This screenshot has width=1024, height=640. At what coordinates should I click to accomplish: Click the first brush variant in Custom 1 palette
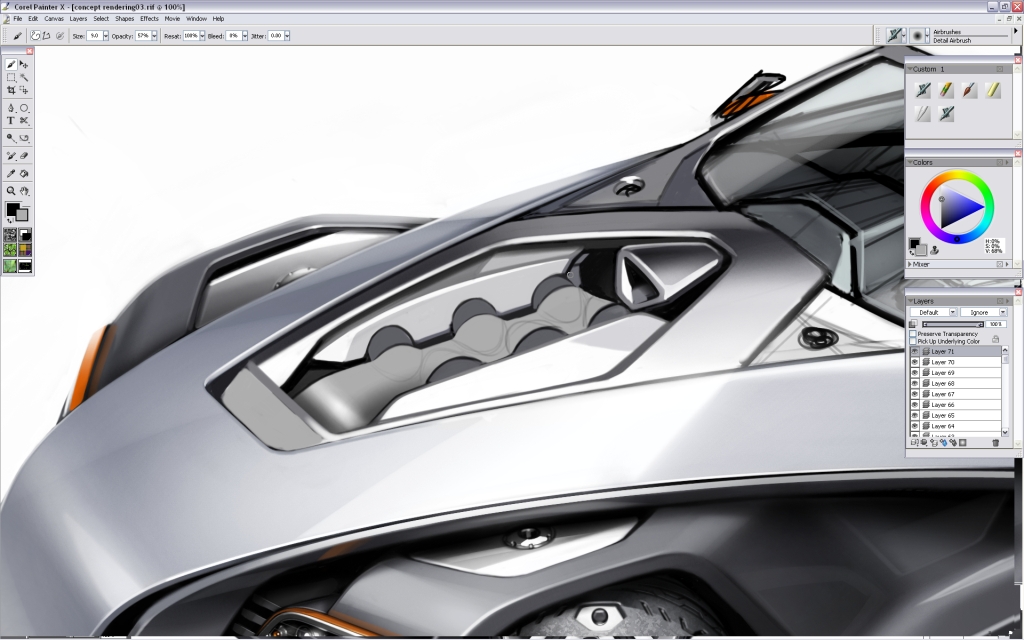coord(924,90)
